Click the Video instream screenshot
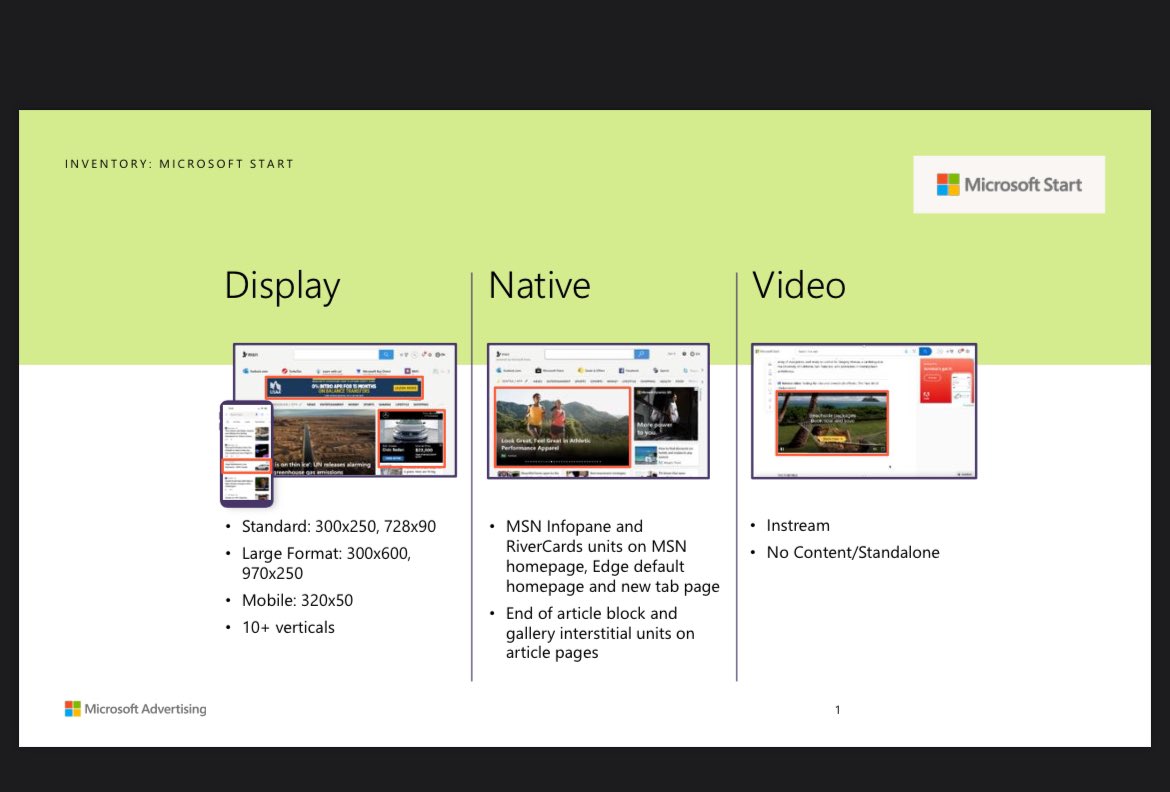 [x=864, y=411]
